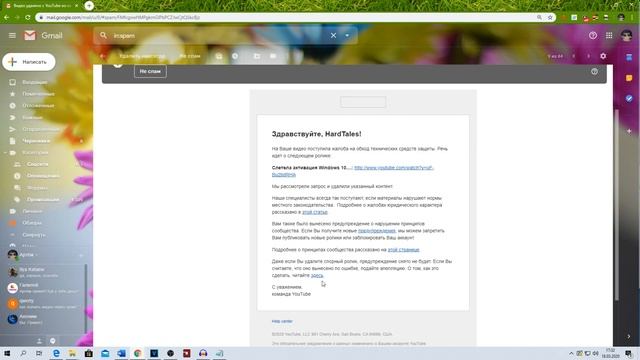Open the 'этой странице' link in the email
Screen dimensions: 640x360
coord(403,249)
